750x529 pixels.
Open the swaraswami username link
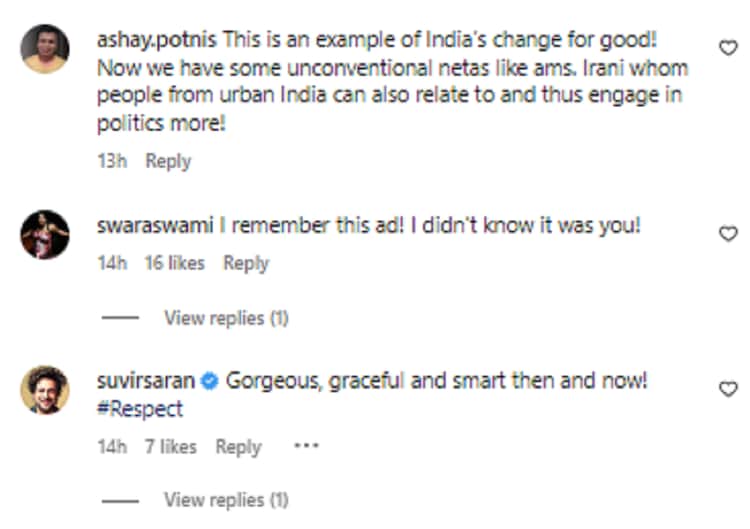(x=155, y=226)
